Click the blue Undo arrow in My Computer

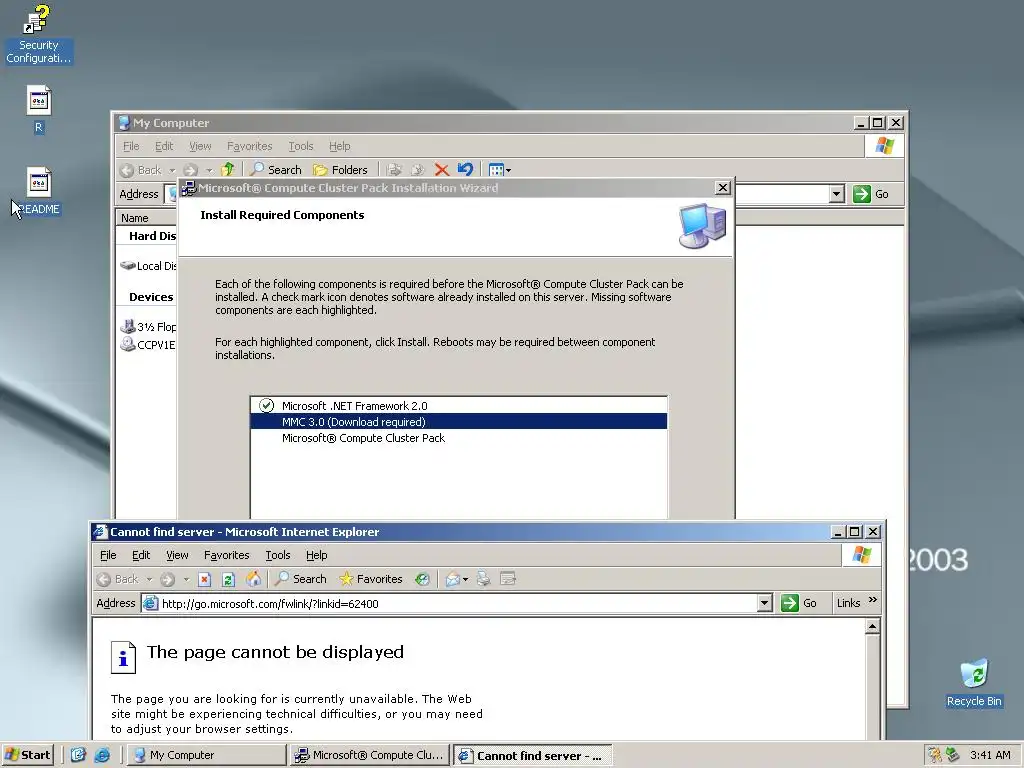tap(465, 170)
